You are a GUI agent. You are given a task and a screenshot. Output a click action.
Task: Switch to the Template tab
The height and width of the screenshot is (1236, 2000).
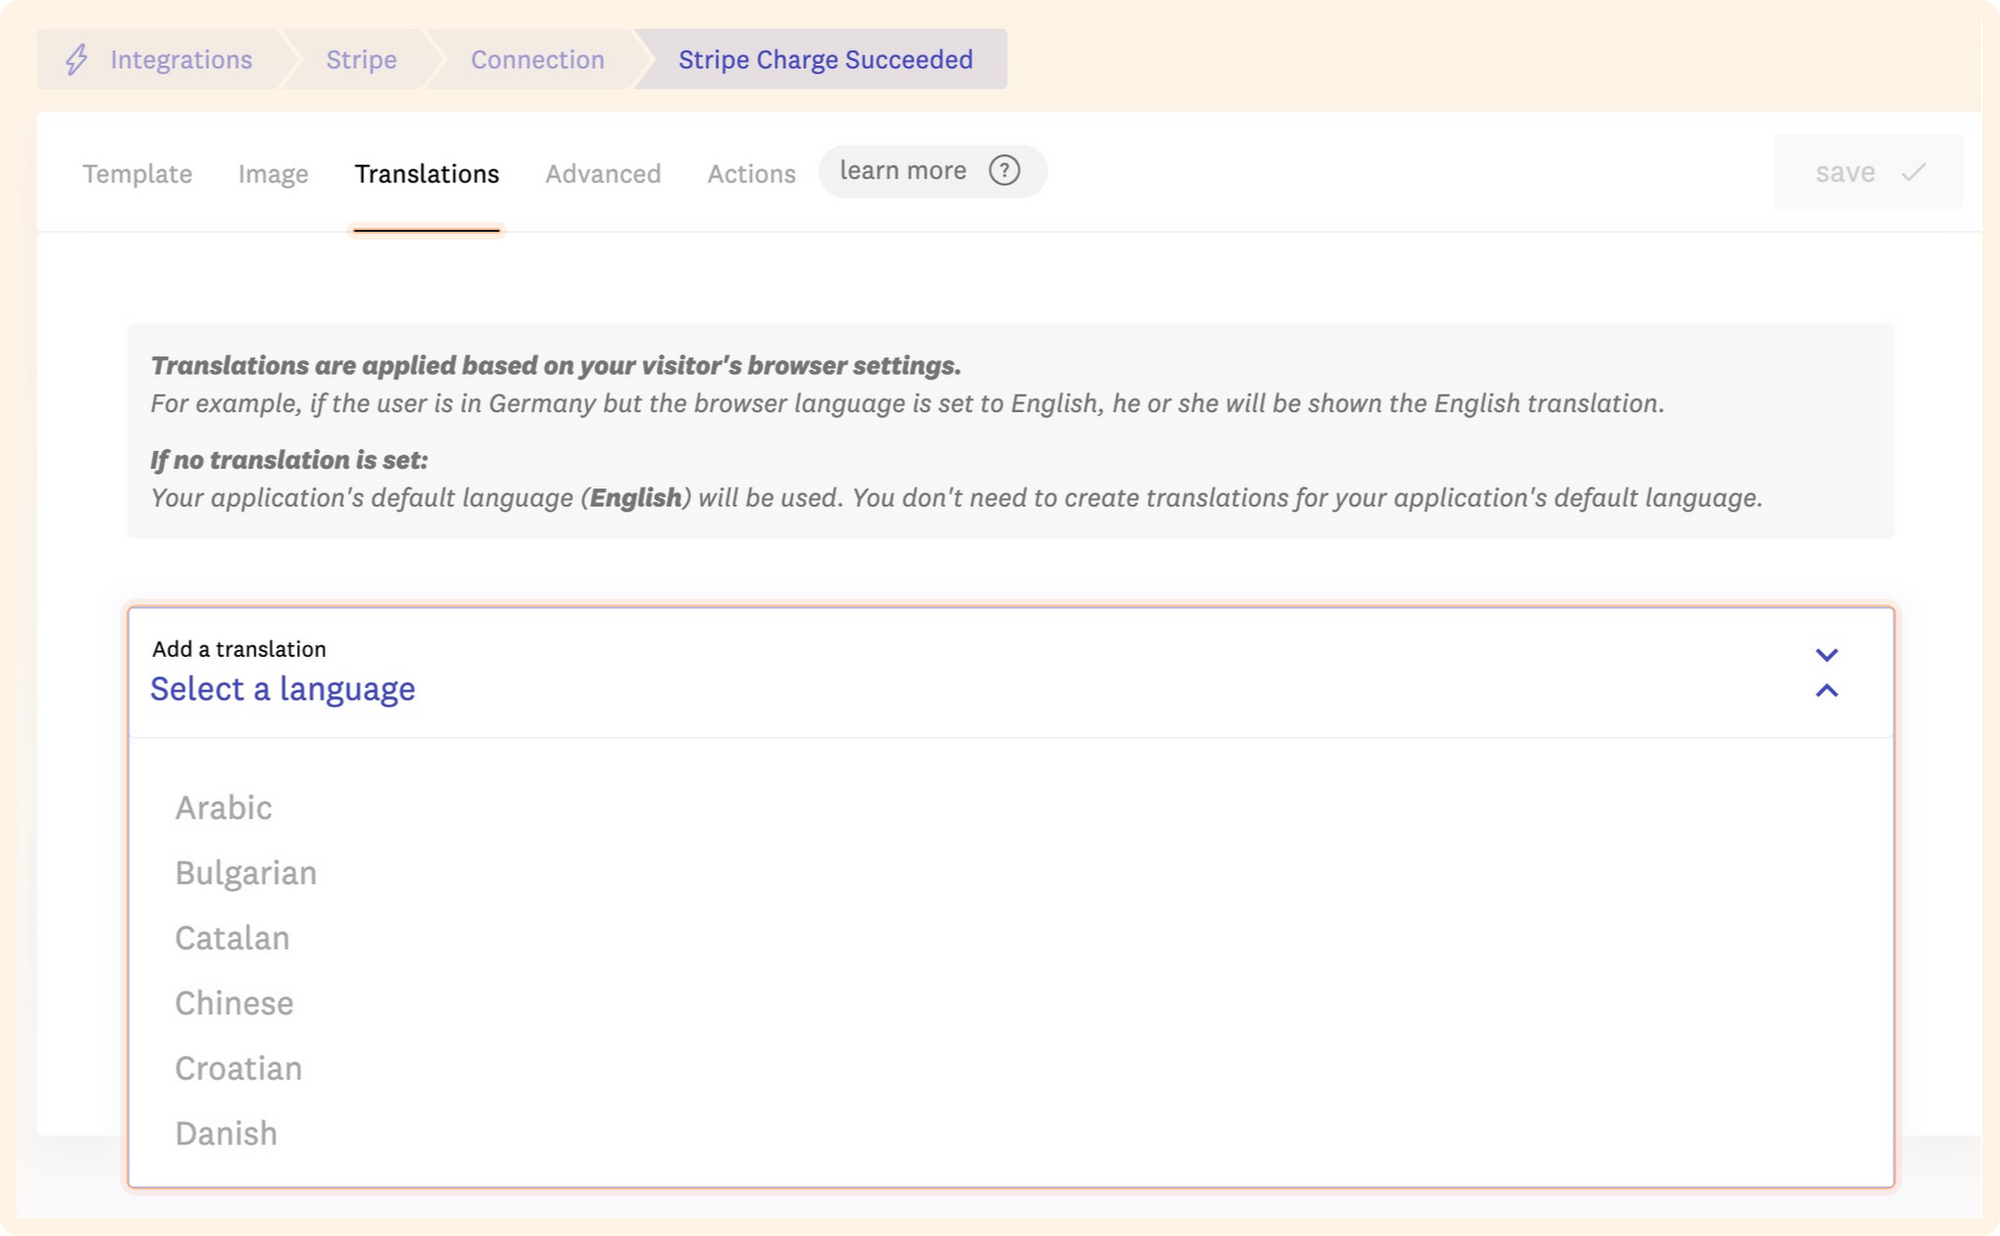point(137,174)
